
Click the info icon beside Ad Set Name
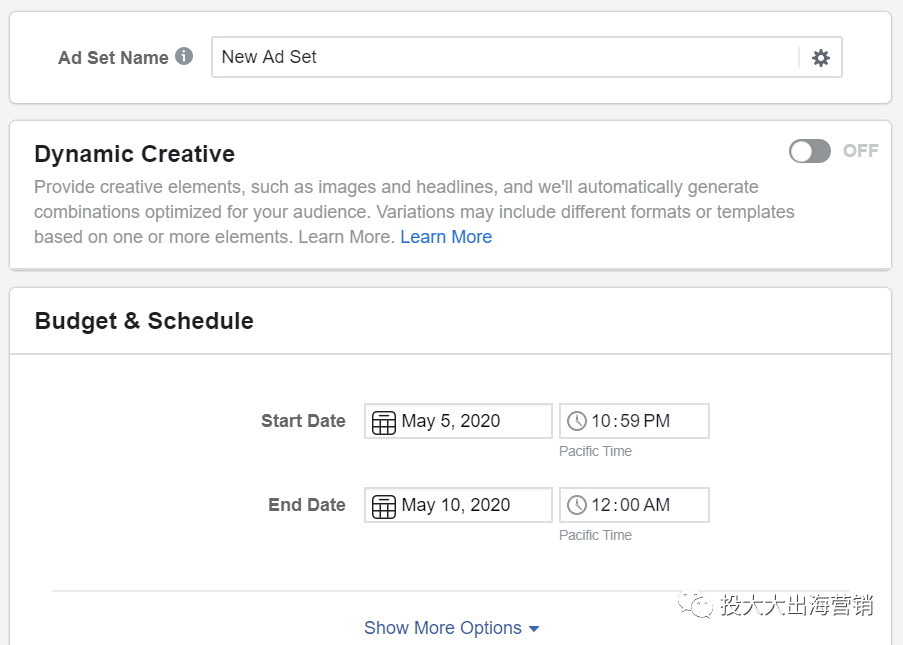(184, 56)
